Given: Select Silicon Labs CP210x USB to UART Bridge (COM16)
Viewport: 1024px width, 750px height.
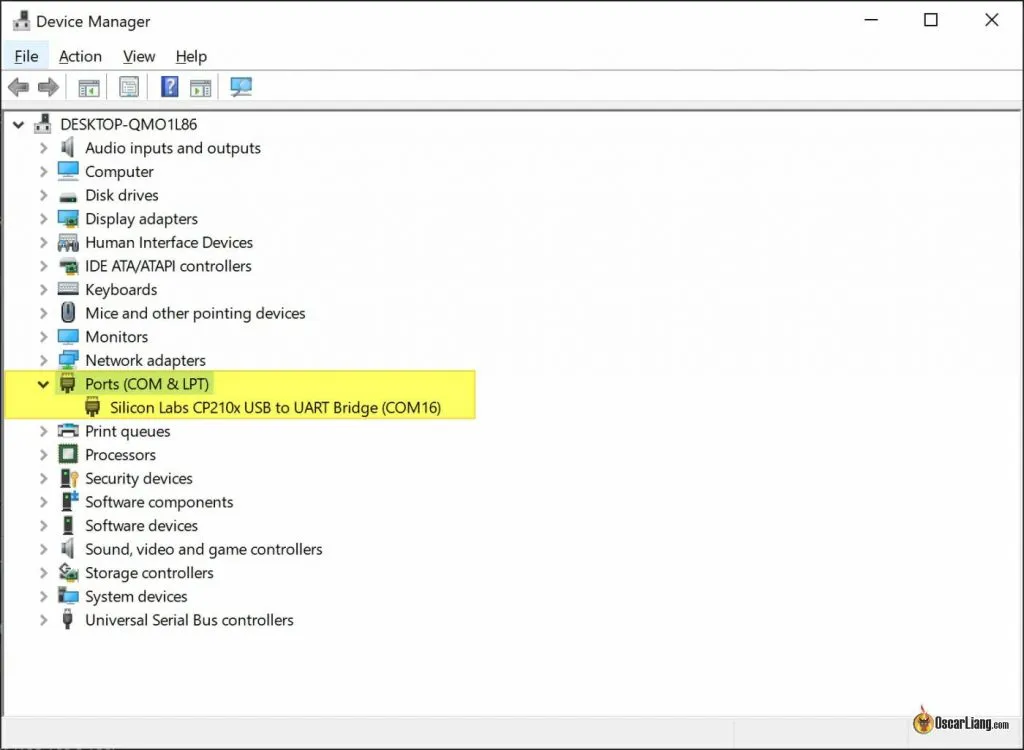Looking at the screenshot, I should [276, 408].
